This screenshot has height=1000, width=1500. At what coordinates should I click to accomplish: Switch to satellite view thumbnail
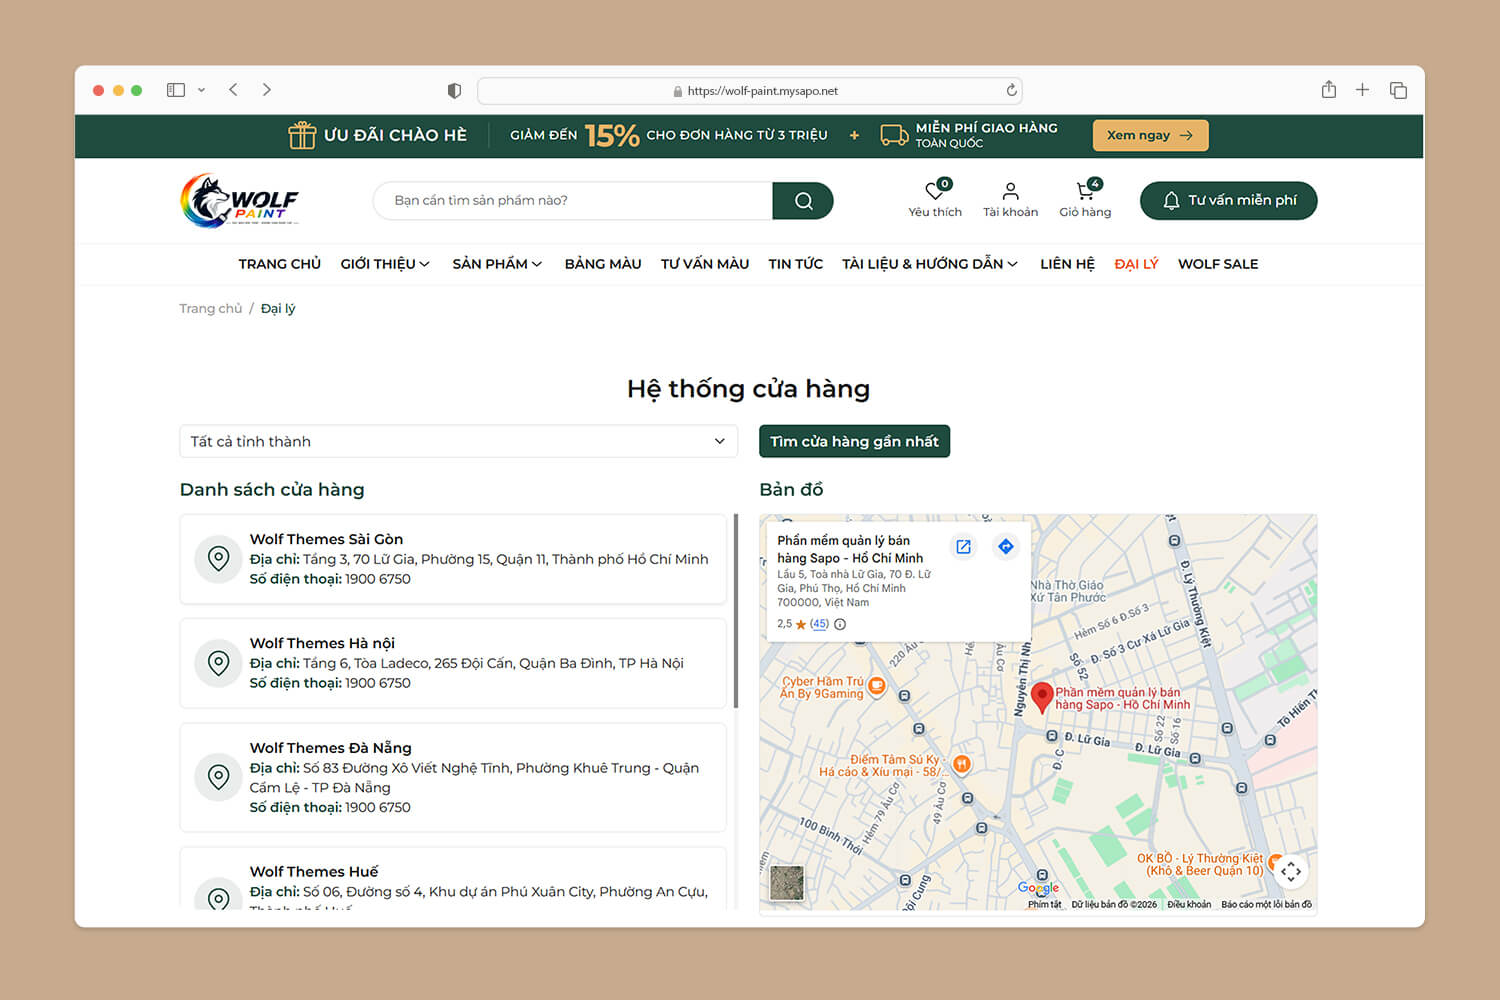coord(787,883)
